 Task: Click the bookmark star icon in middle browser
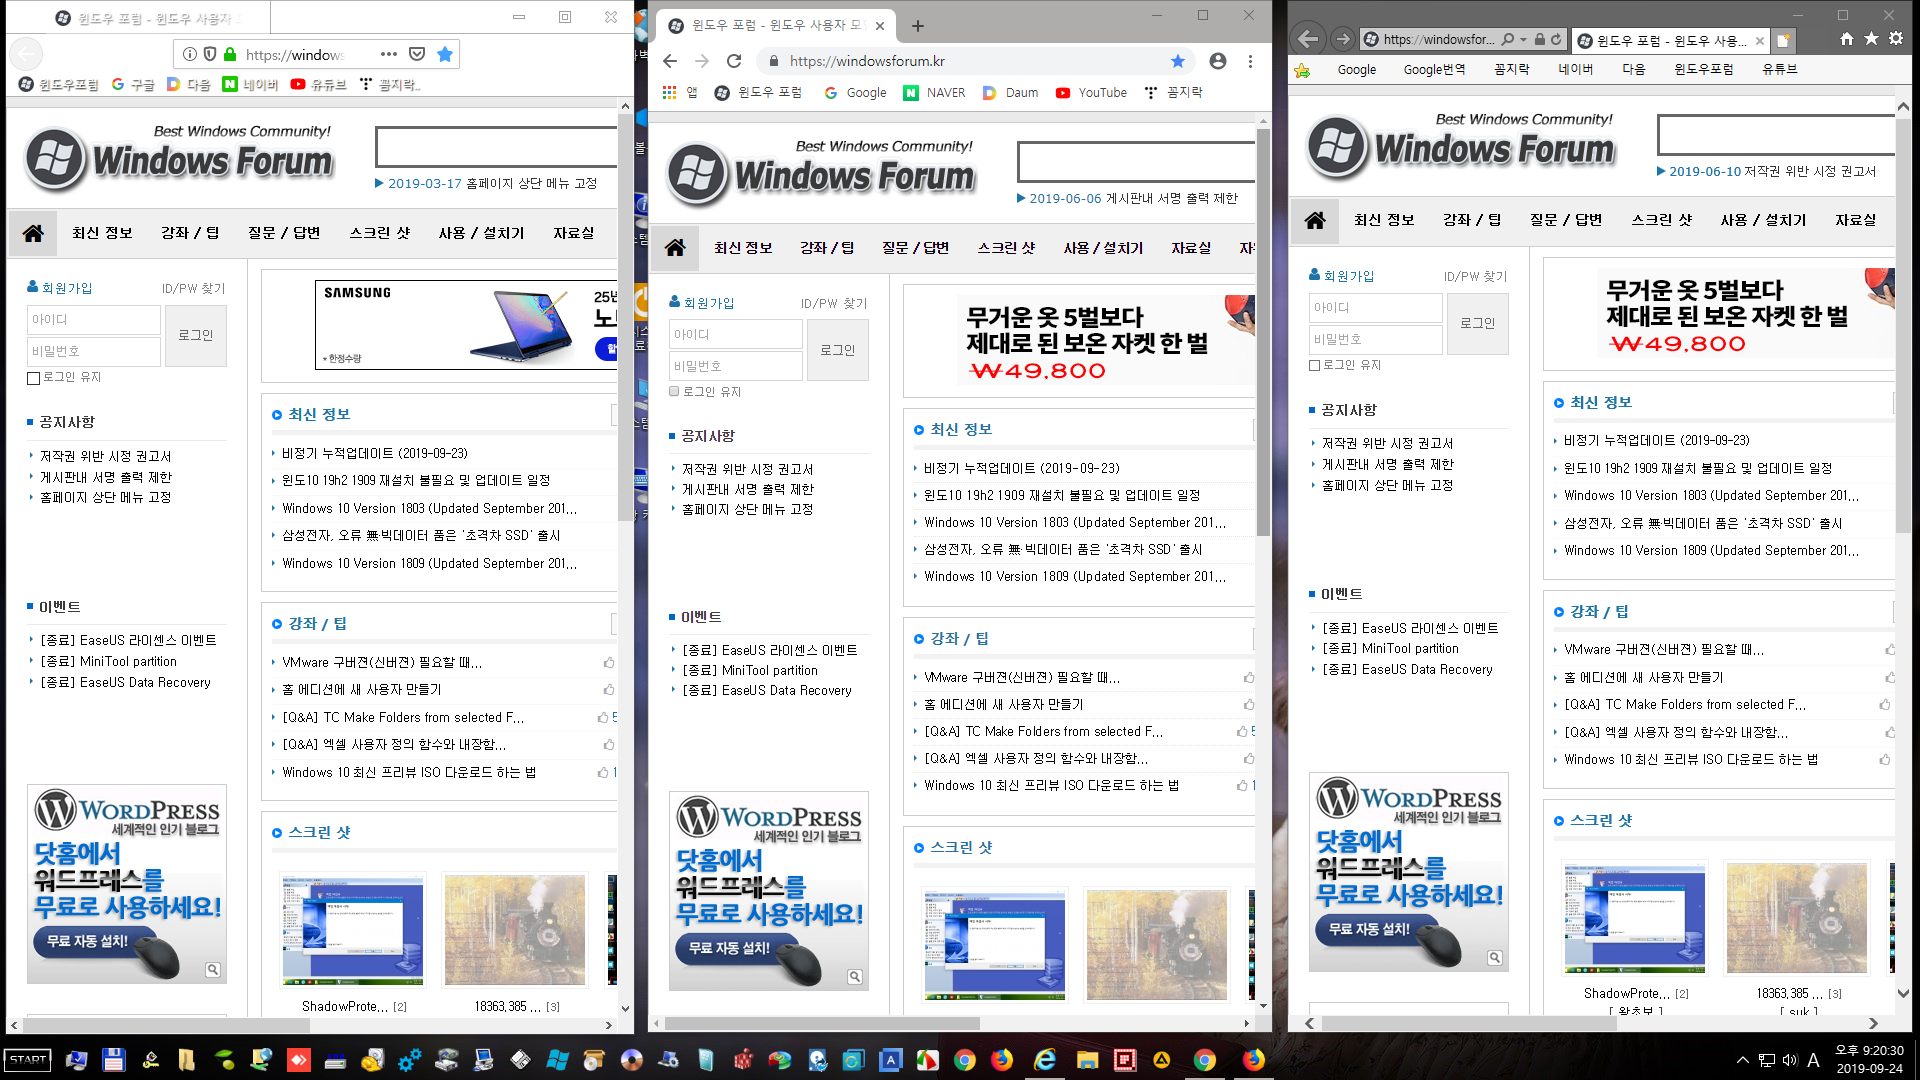click(1178, 61)
